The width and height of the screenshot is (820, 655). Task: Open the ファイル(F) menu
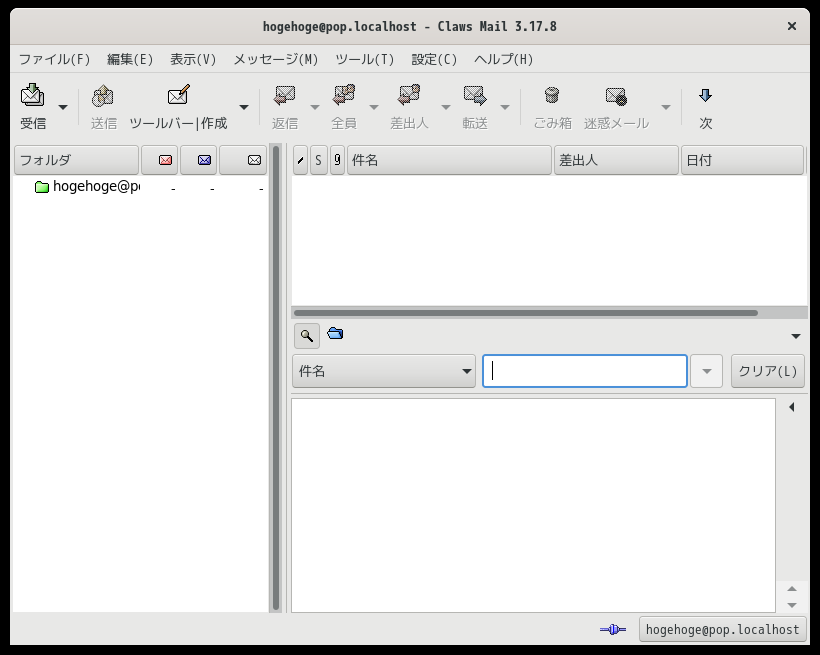tap(54, 59)
